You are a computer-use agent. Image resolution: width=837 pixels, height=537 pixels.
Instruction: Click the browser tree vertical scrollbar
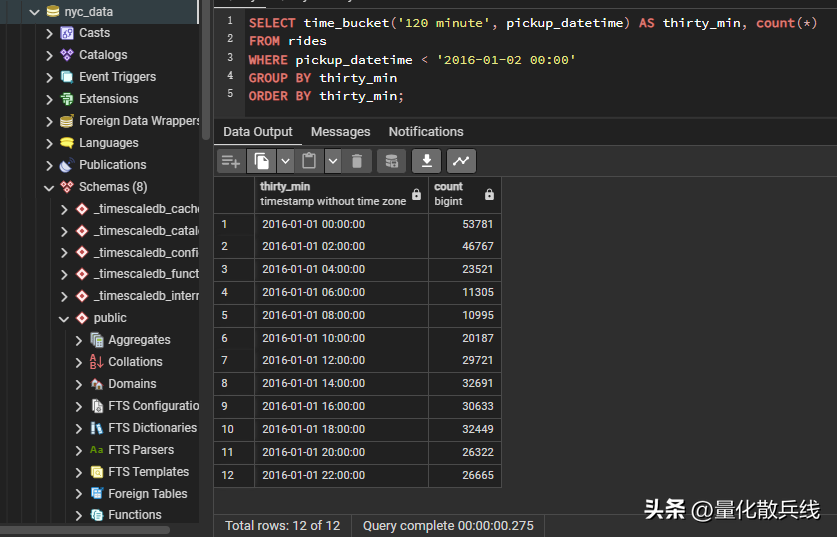point(206,69)
